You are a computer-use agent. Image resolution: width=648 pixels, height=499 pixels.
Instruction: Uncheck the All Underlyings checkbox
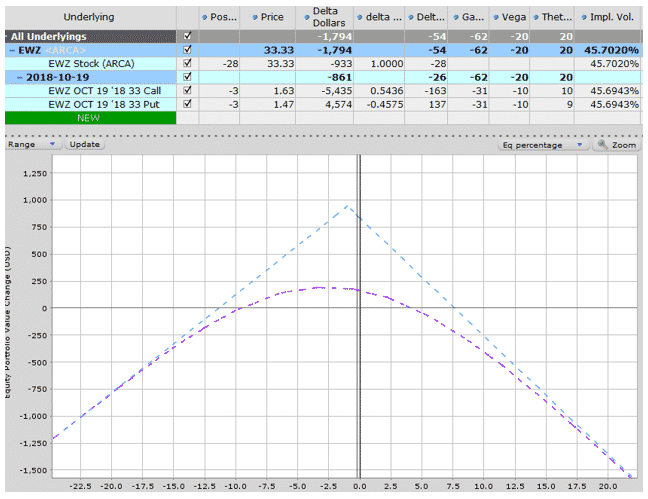187,36
